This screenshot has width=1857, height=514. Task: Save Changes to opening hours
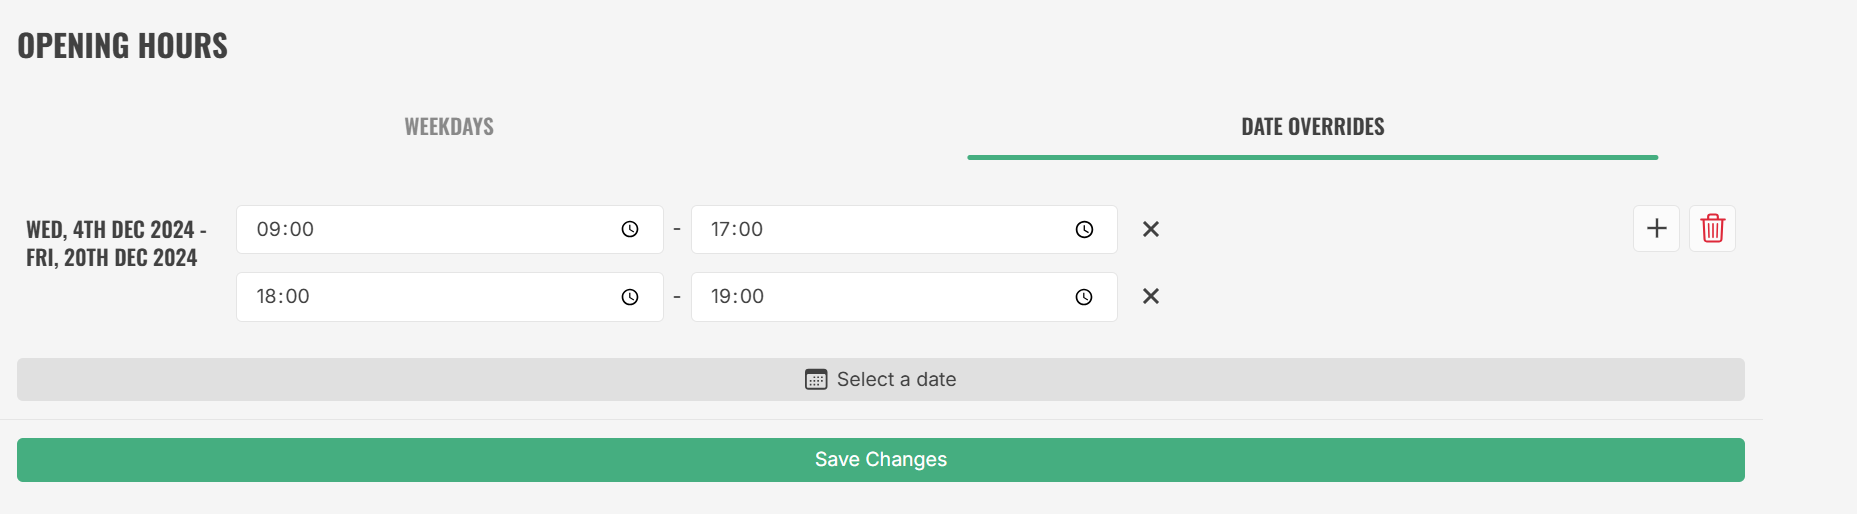(x=881, y=460)
